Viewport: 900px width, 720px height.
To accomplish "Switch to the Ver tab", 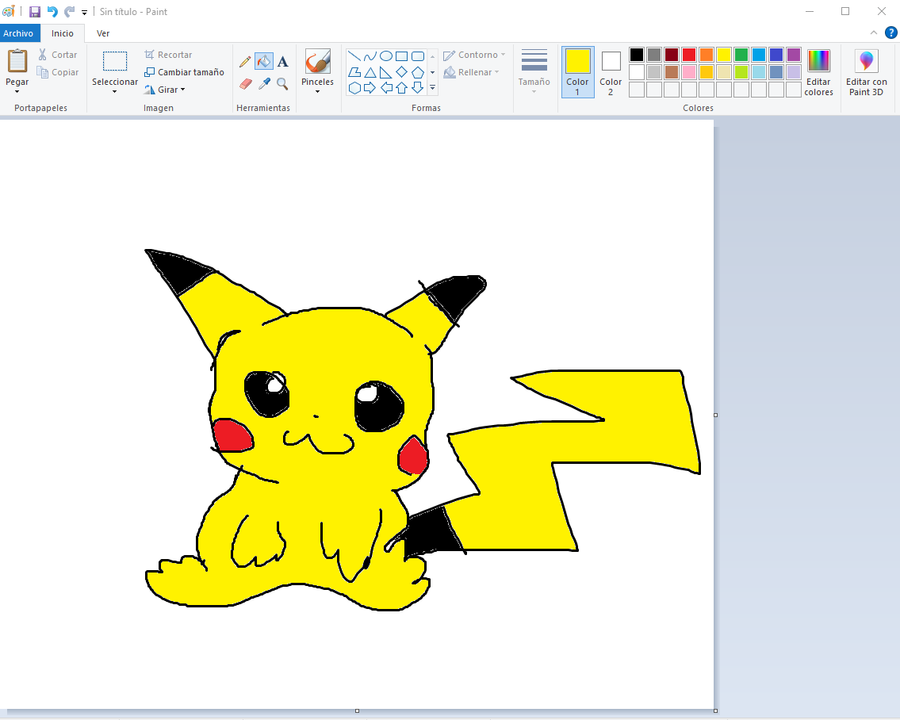I will [103, 33].
